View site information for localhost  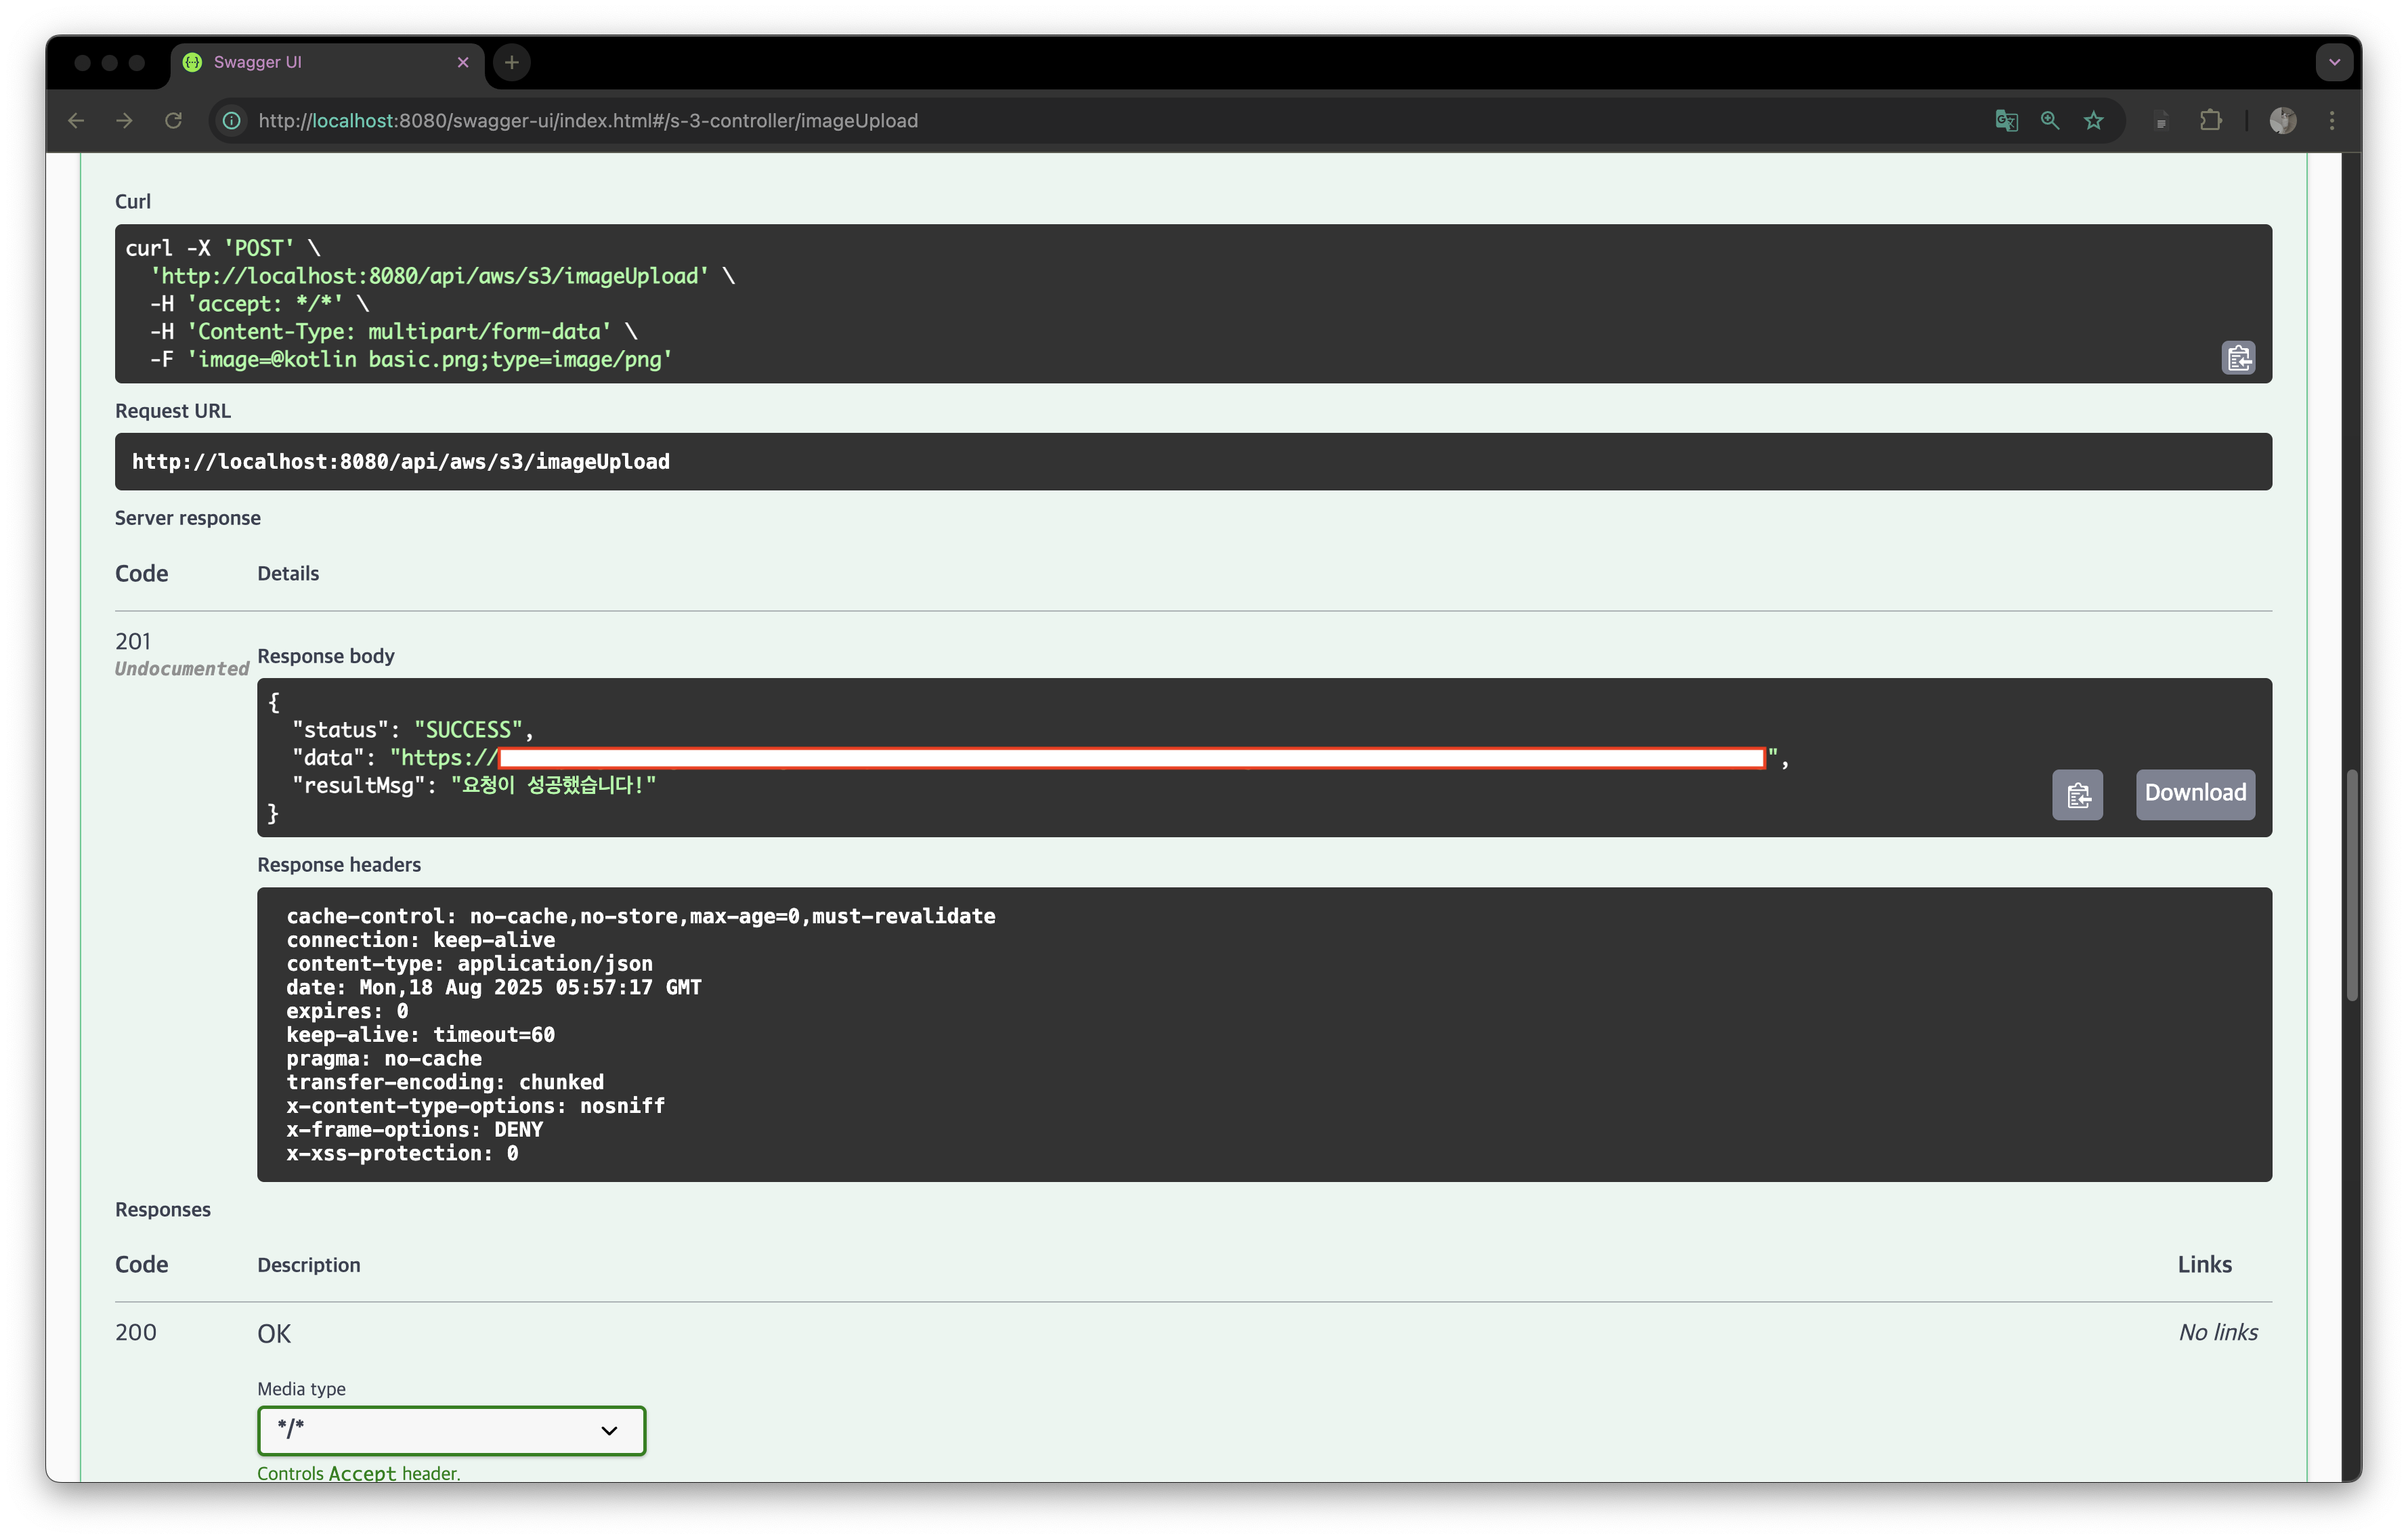(232, 121)
